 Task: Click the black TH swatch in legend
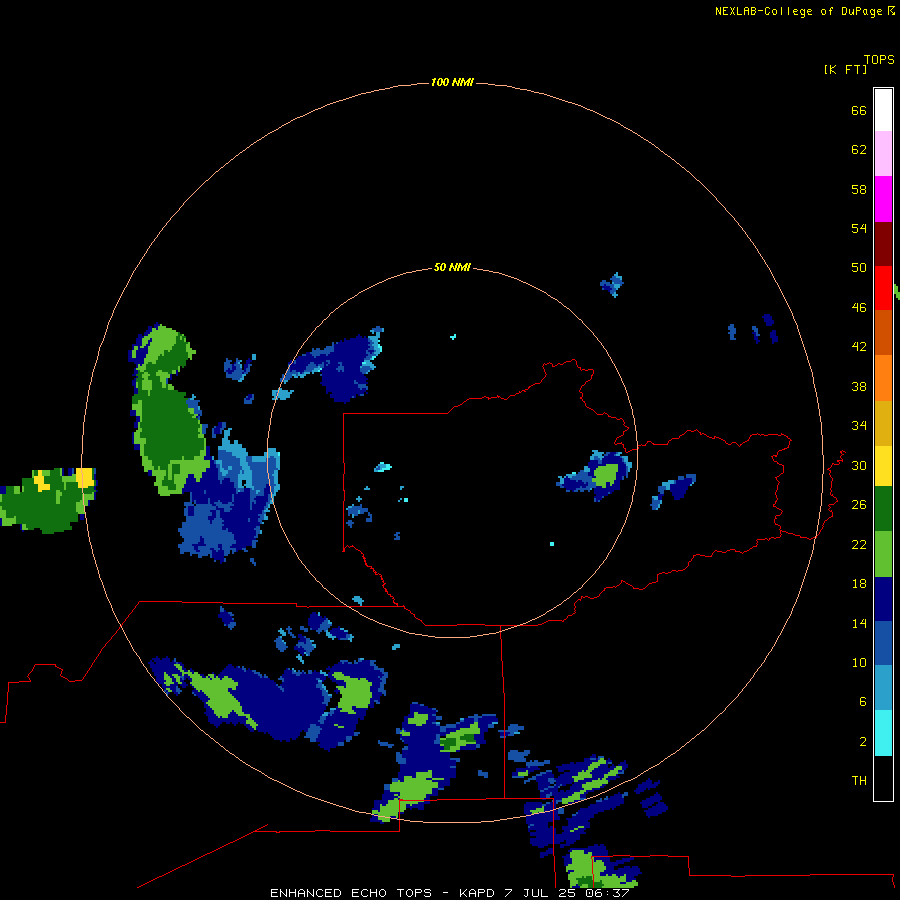[883, 778]
